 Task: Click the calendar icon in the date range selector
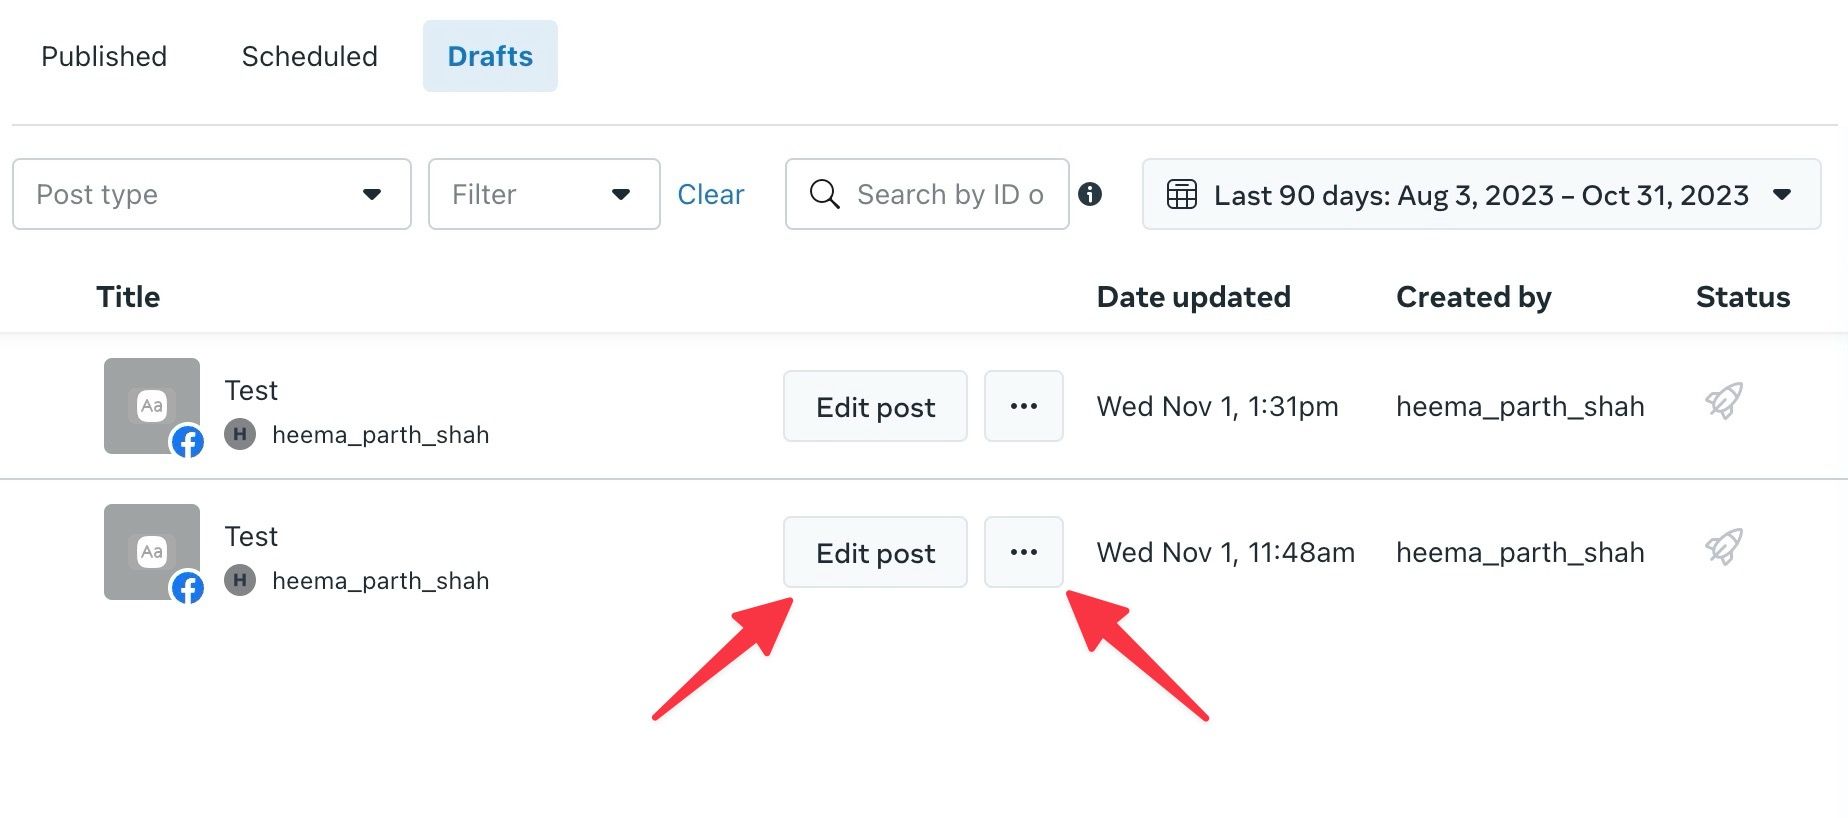tap(1183, 195)
